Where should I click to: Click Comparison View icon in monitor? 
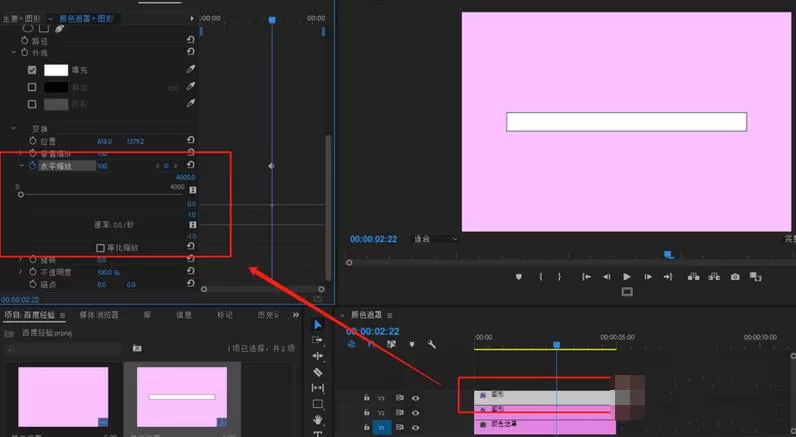coord(756,277)
